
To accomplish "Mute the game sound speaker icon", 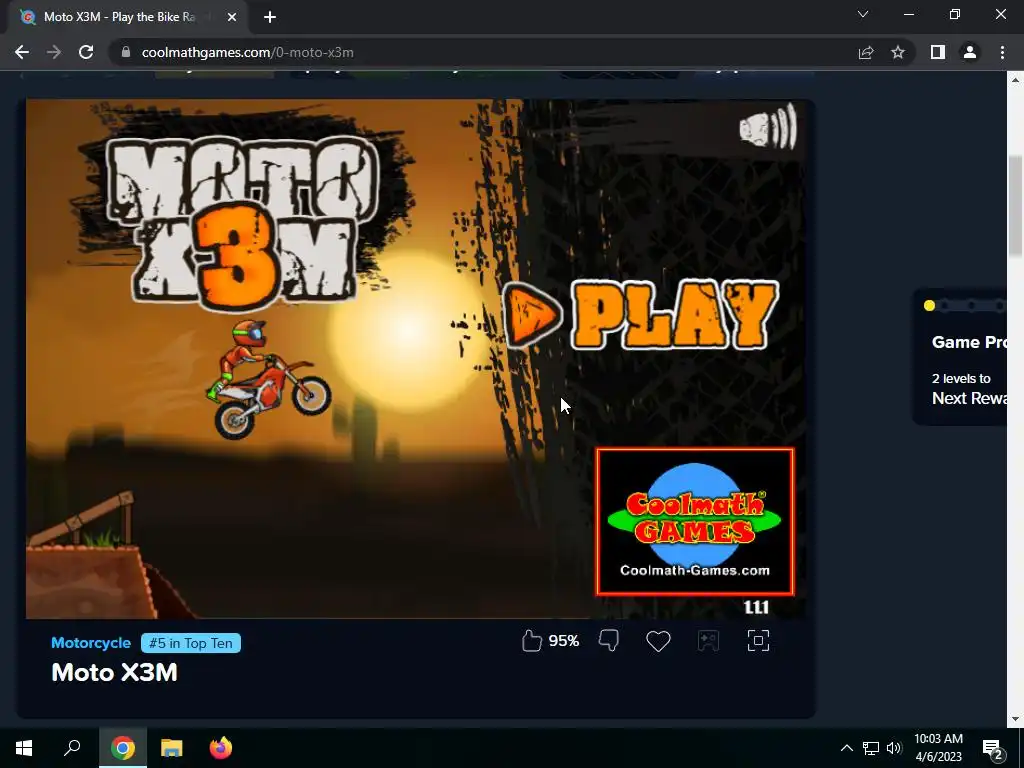I will 768,127.
